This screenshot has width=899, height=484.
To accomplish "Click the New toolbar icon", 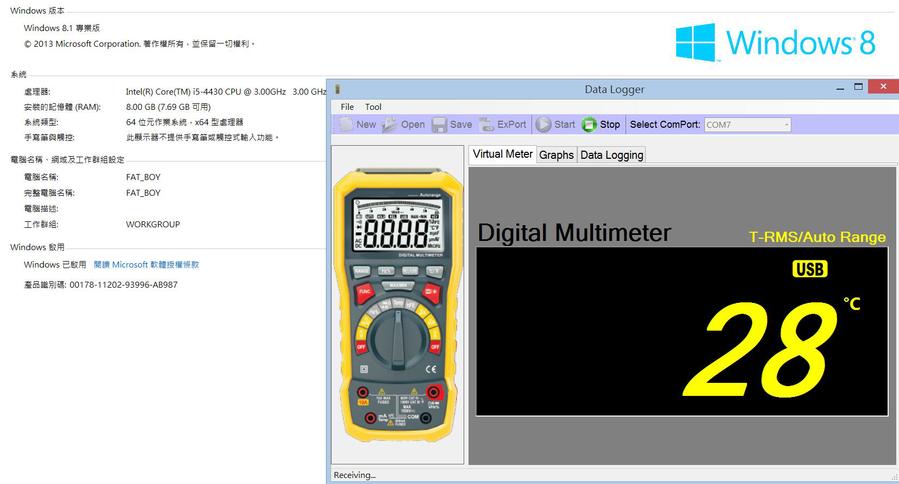I will 345,125.
